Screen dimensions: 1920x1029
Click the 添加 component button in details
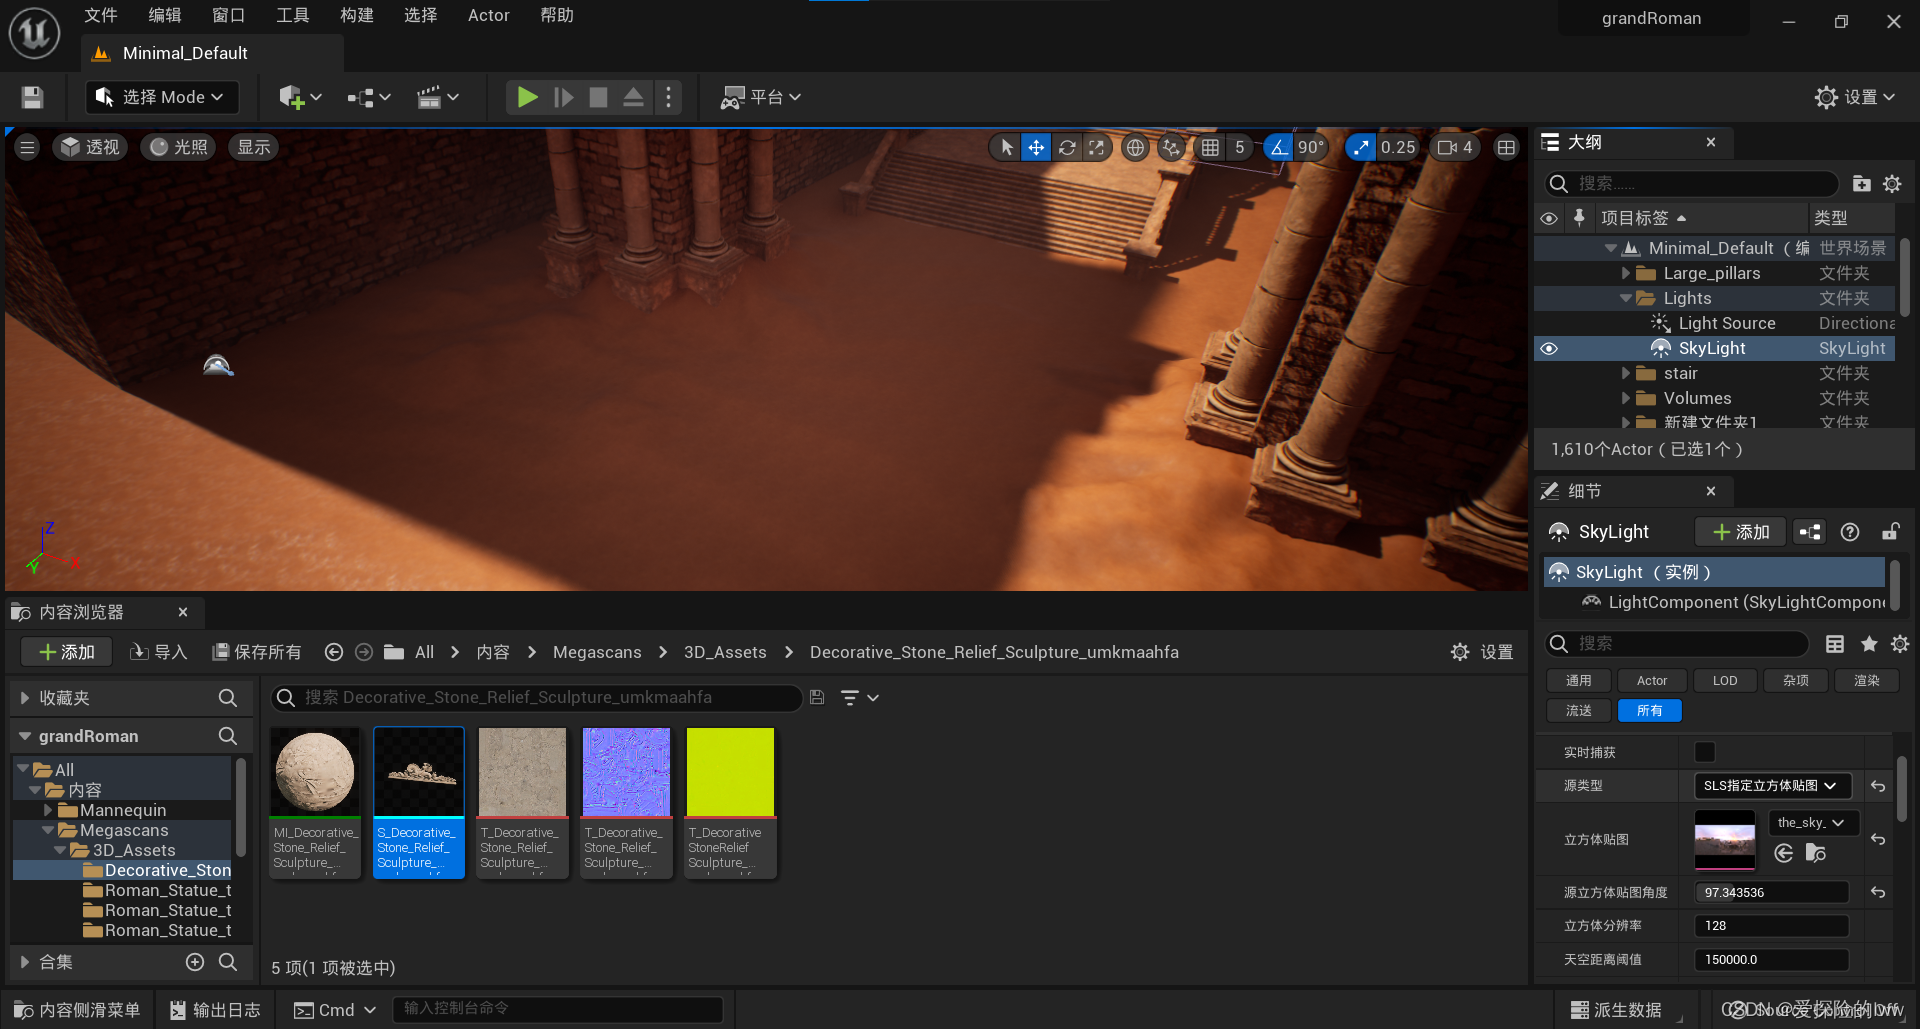1741,532
